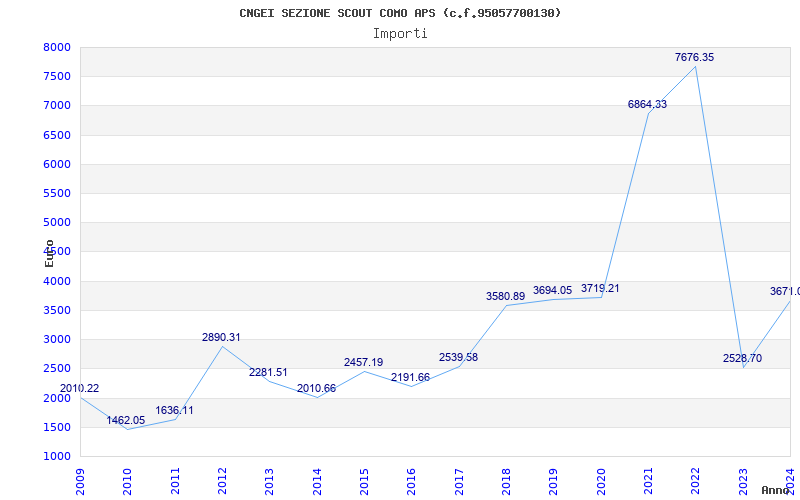Click the 3000 y-axis tick label
This screenshot has height=500, width=800.
tap(57, 339)
